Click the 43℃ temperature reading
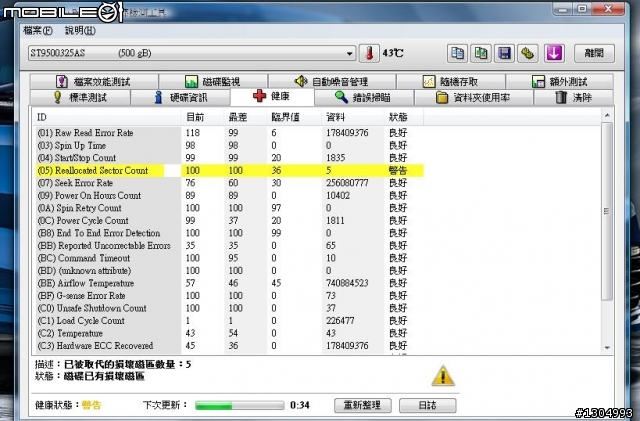This screenshot has height=421, width=640. click(393, 53)
